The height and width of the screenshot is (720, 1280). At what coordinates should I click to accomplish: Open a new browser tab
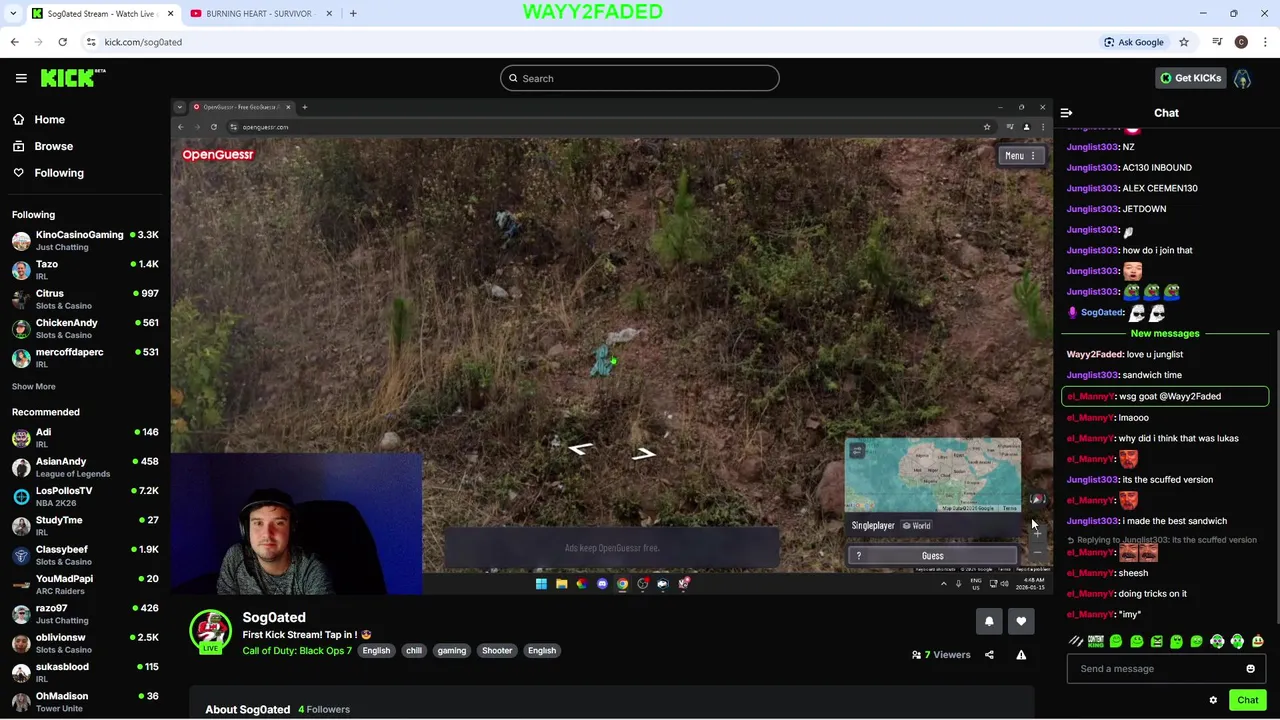tap(353, 13)
